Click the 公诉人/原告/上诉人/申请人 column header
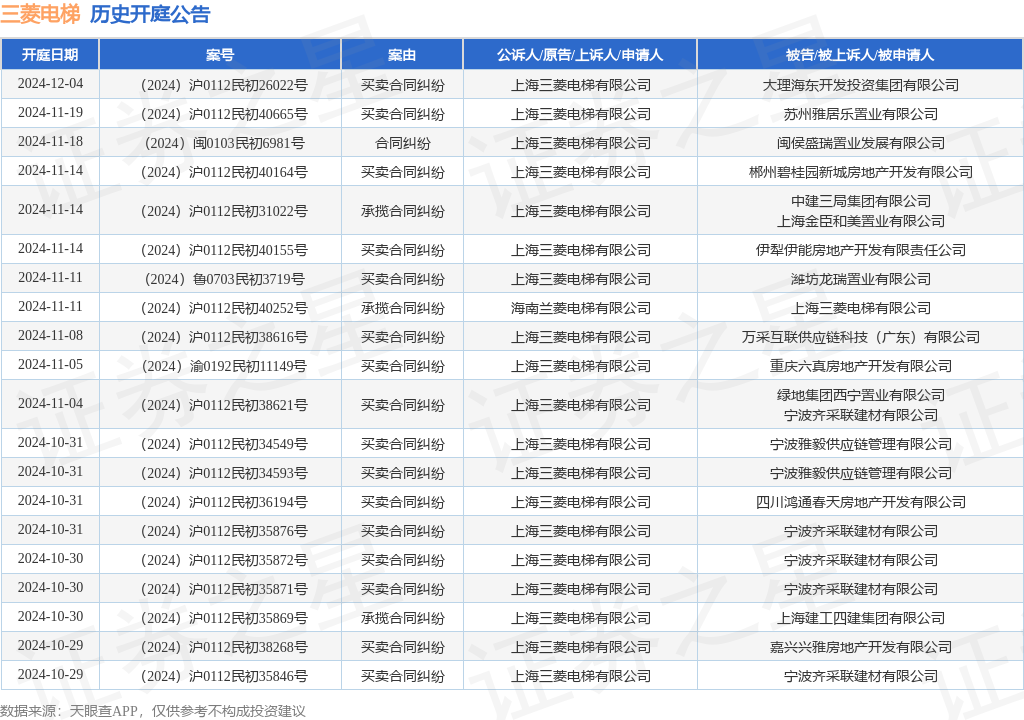The width and height of the screenshot is (1024, 720). click(580, 55)
